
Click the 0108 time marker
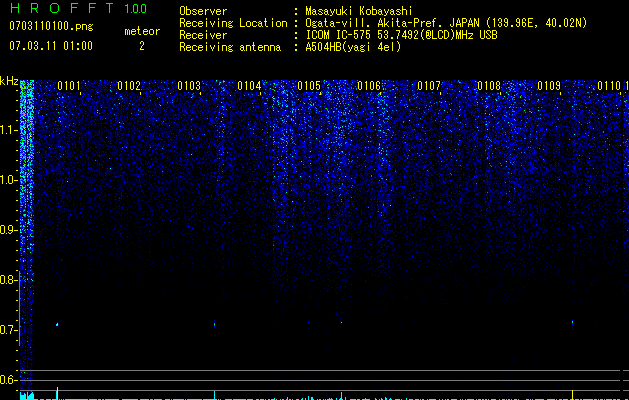tap(489, 86)
